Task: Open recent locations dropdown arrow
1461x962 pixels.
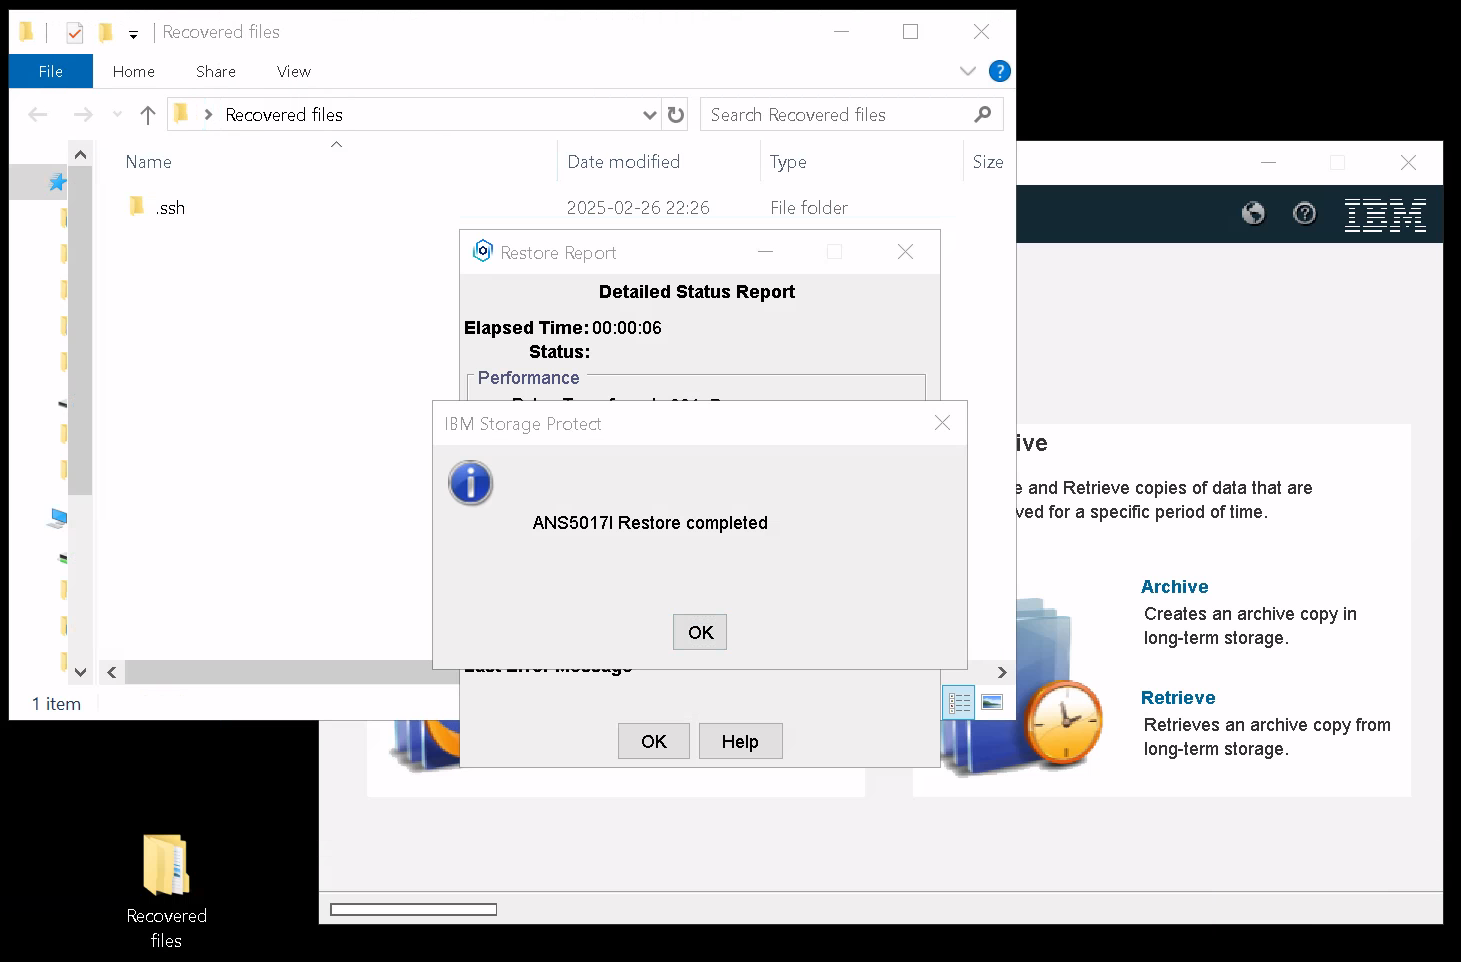Action: click(x=117, y=115)
